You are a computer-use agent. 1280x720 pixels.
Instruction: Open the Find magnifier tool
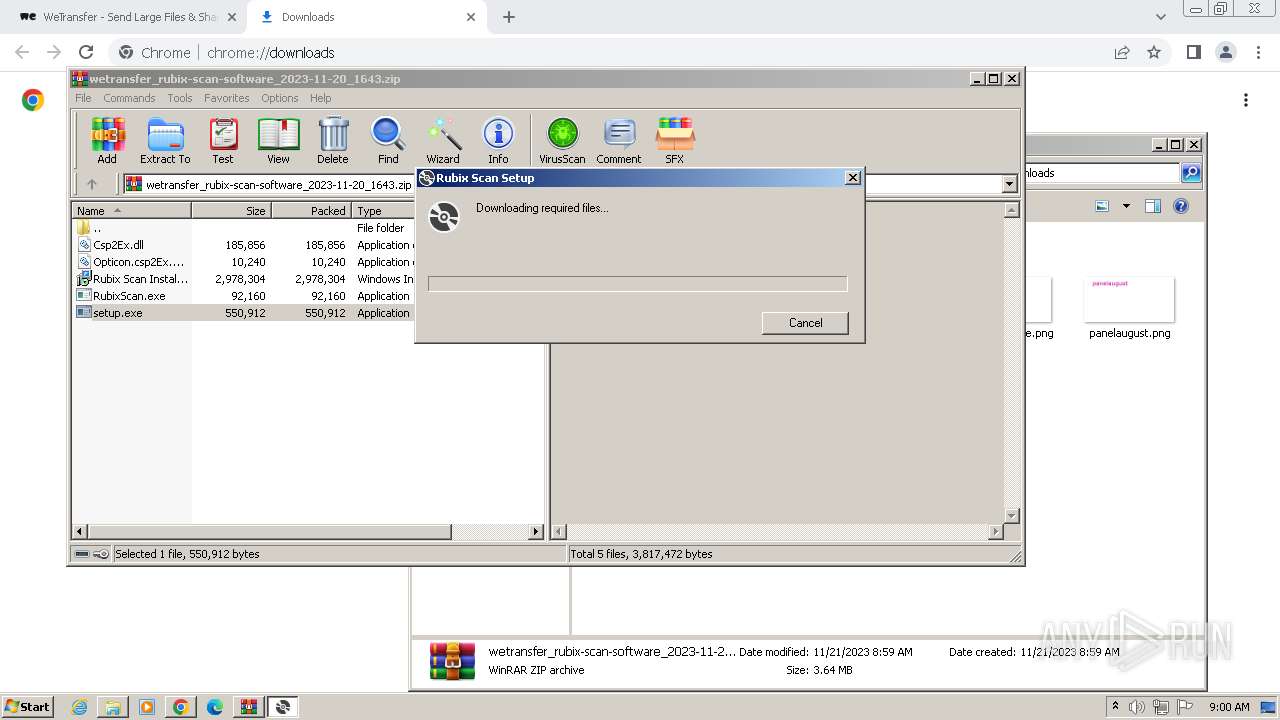(x=388, y=140)
